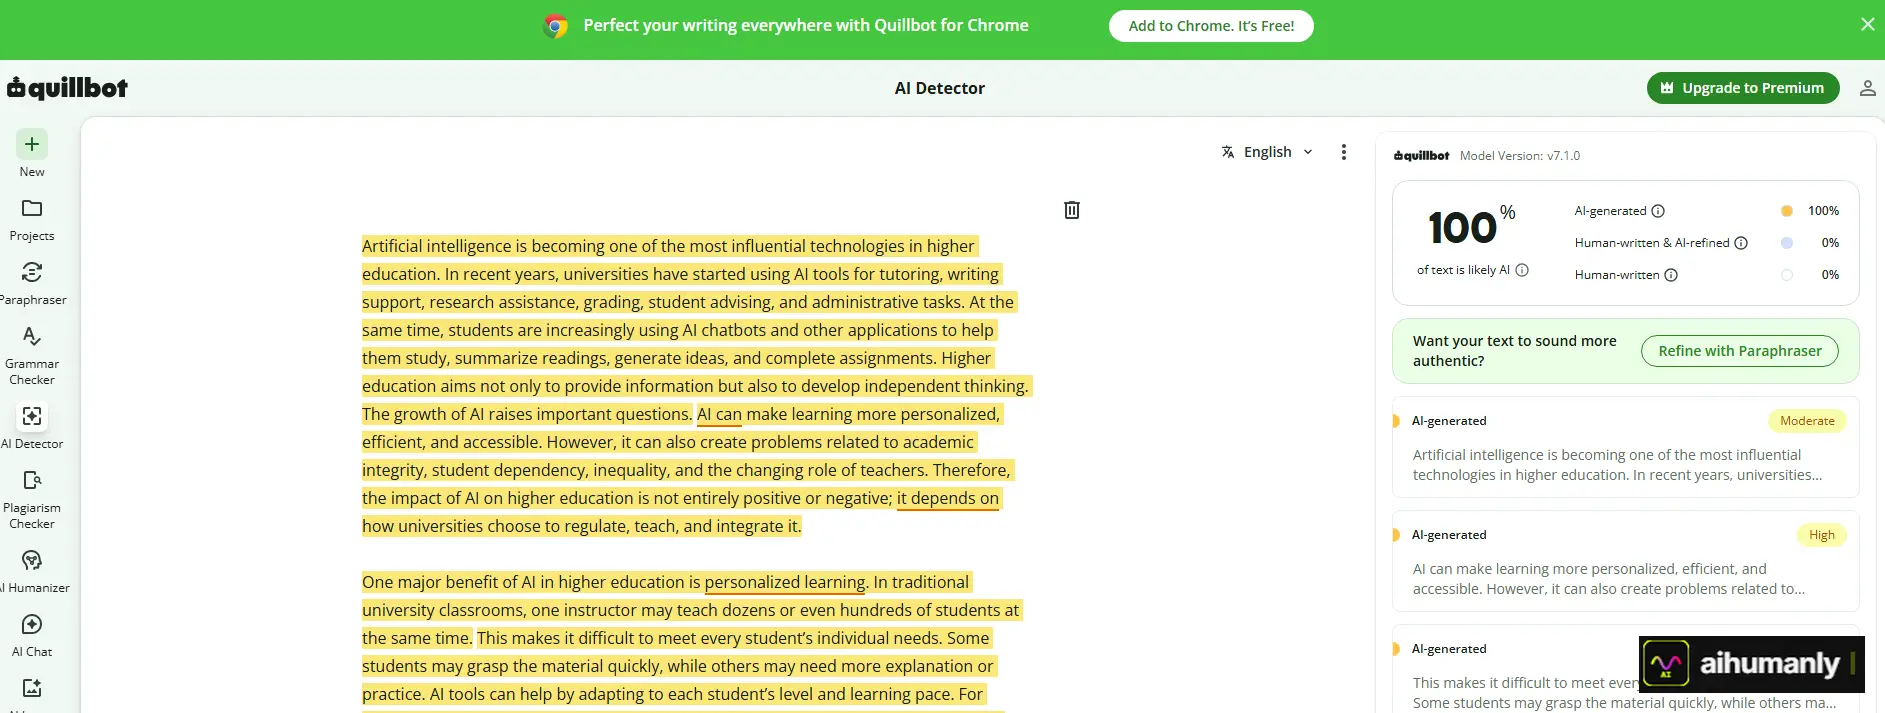1885x713 pixels.
Task: Expand the English language dropdown
Action: pyautogui.click(x=1268, y=152)
